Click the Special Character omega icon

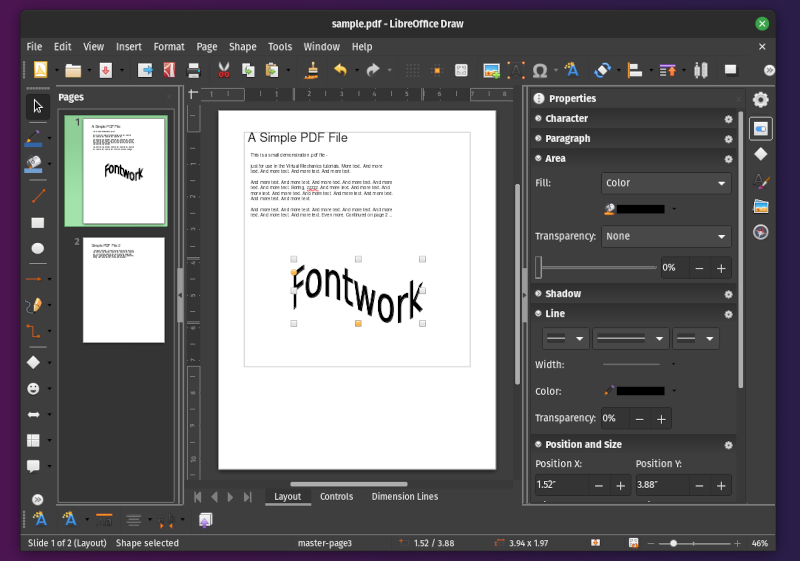(x=540, y=70)
